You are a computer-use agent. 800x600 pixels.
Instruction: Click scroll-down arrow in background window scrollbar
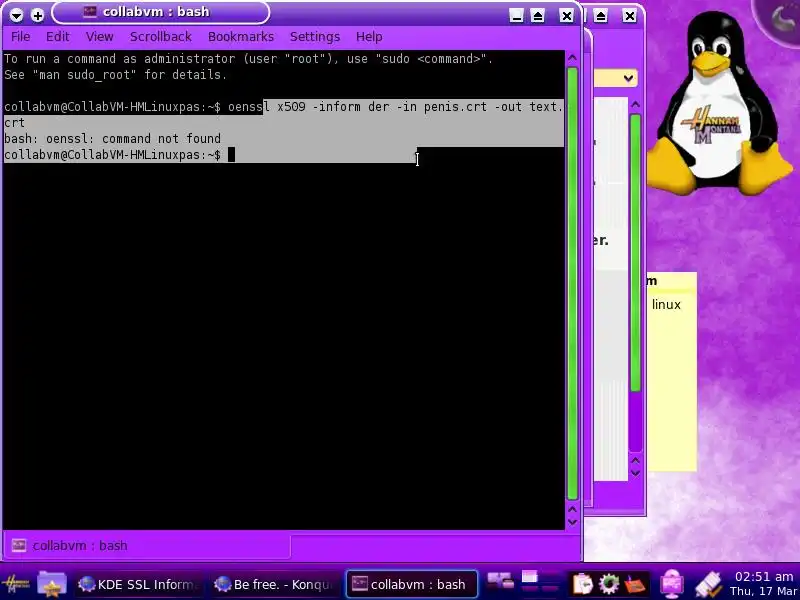click(635, 472)
